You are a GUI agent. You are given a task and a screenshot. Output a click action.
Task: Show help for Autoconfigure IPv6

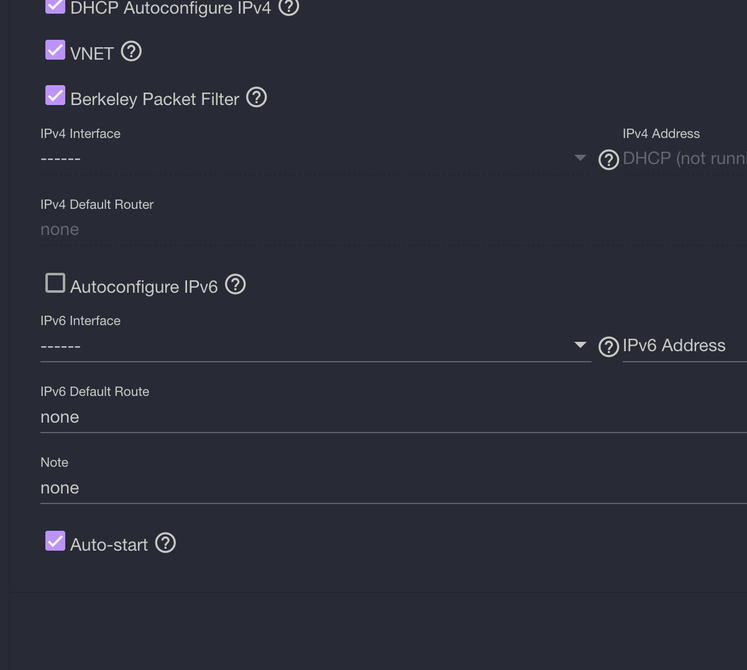click(235, 284)
